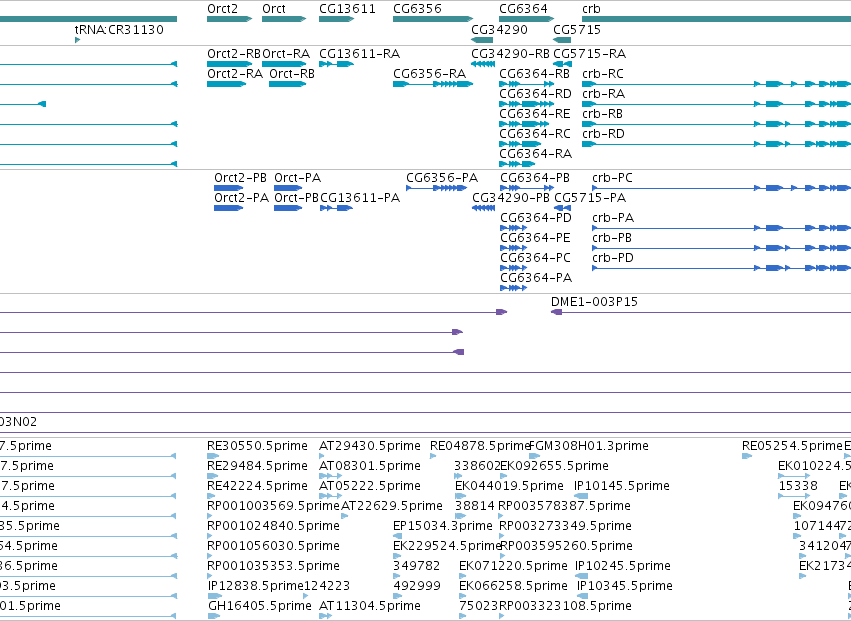Viewport: 851px width, 621px height.
Task: Open transcript CG6364-RC label
Action: click(x=535, y=134)
